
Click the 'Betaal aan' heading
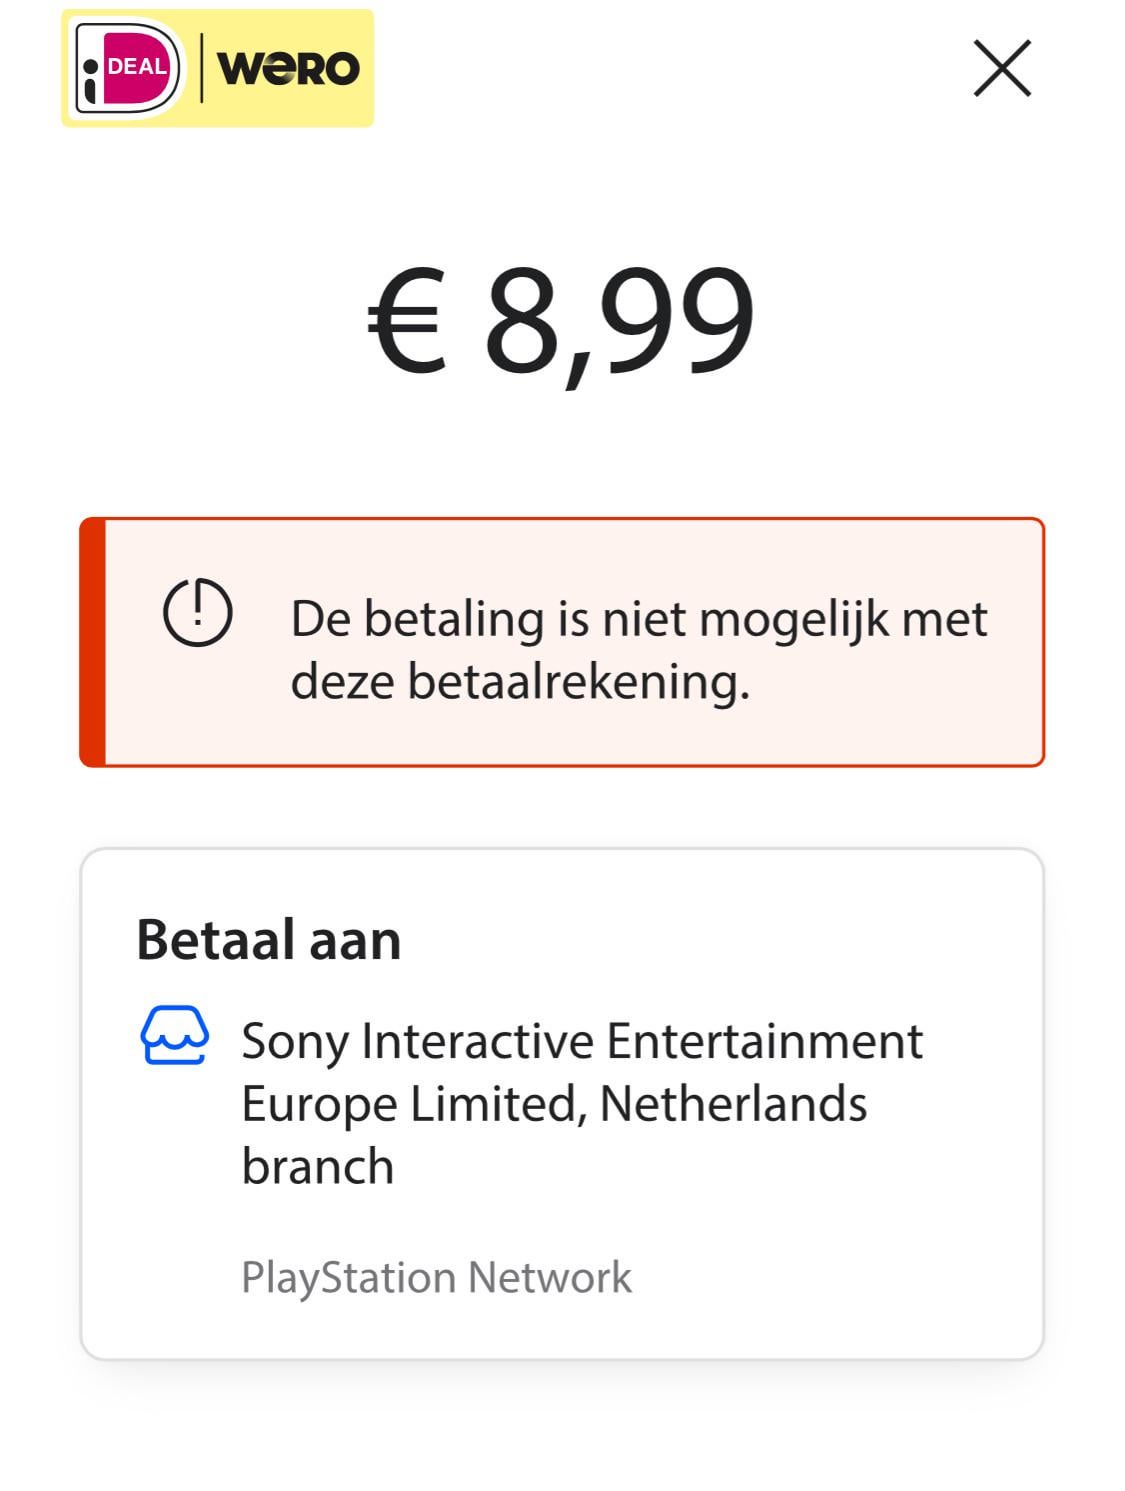[x=268, y=940]
